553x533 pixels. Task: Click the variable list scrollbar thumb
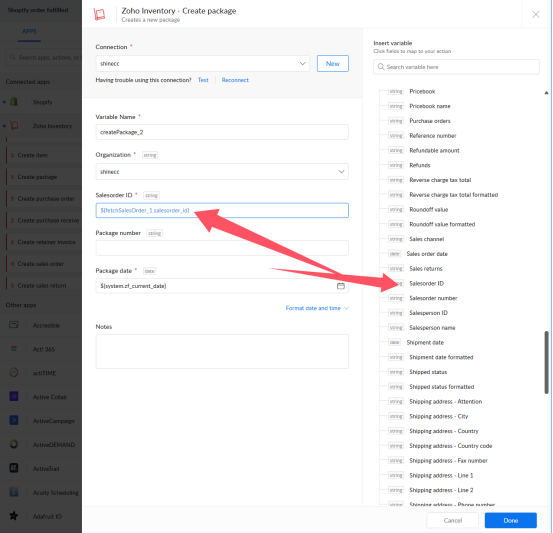(x=546, y=362)
